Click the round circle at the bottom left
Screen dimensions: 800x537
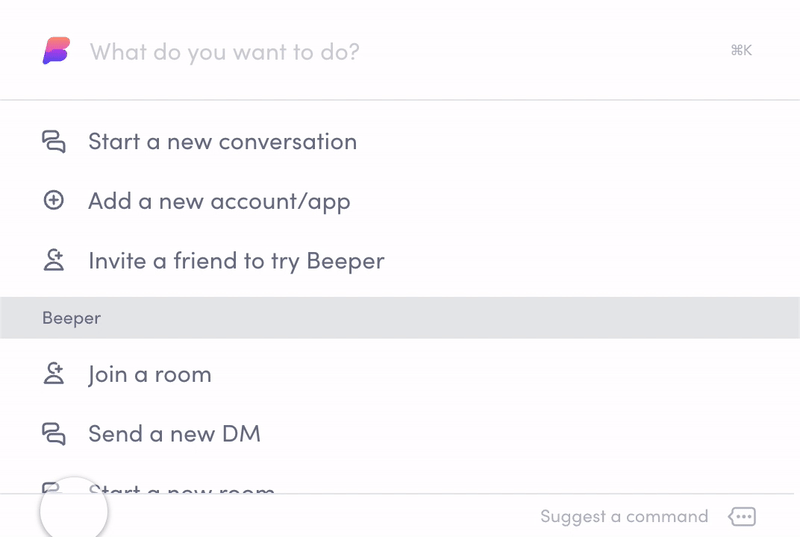(x=73, y=511)
